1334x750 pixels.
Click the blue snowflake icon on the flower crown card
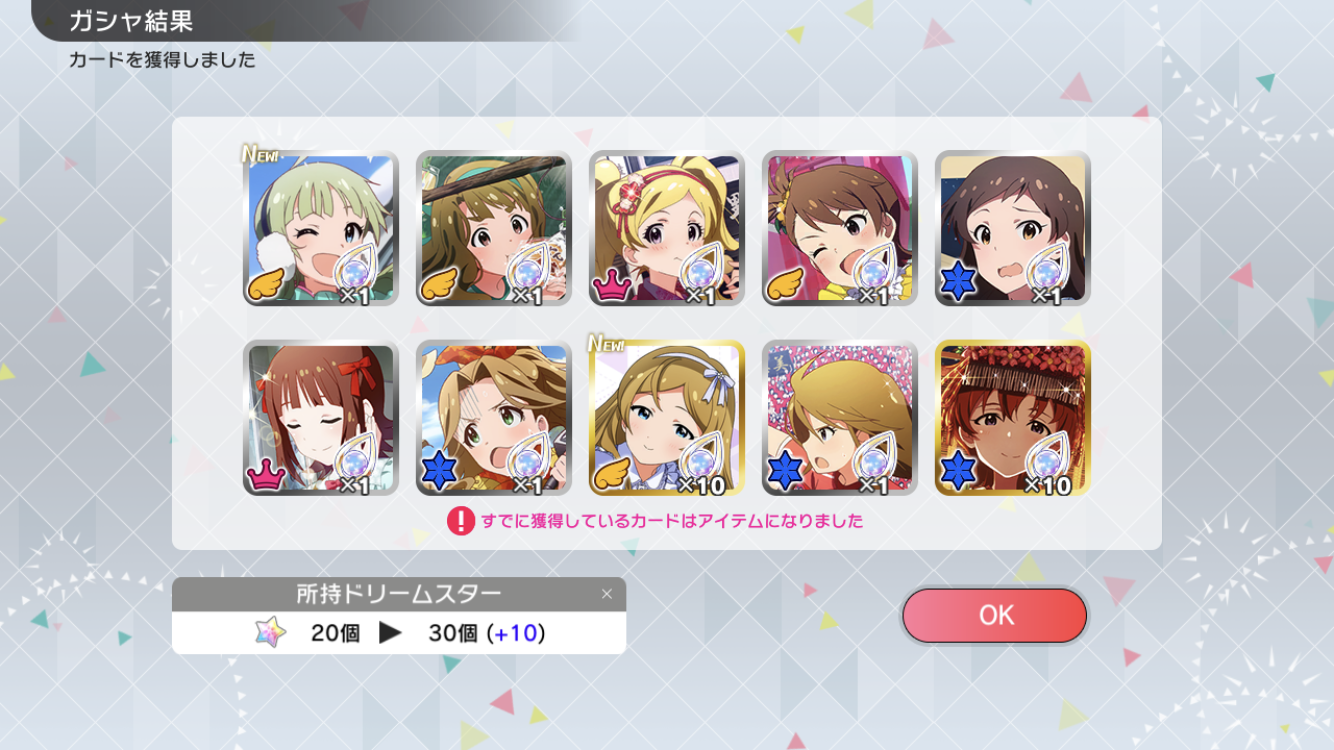click(x=959, y=472)
